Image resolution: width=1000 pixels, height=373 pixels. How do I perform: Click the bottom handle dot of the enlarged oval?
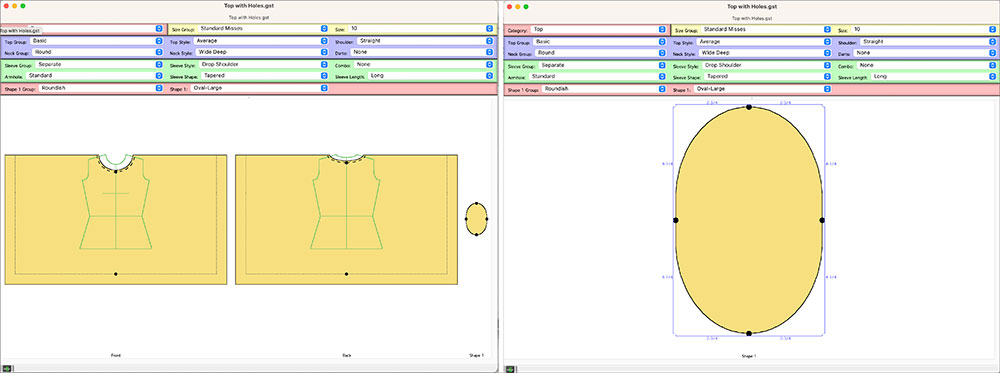pyautogui.click(x=749, y=333)
